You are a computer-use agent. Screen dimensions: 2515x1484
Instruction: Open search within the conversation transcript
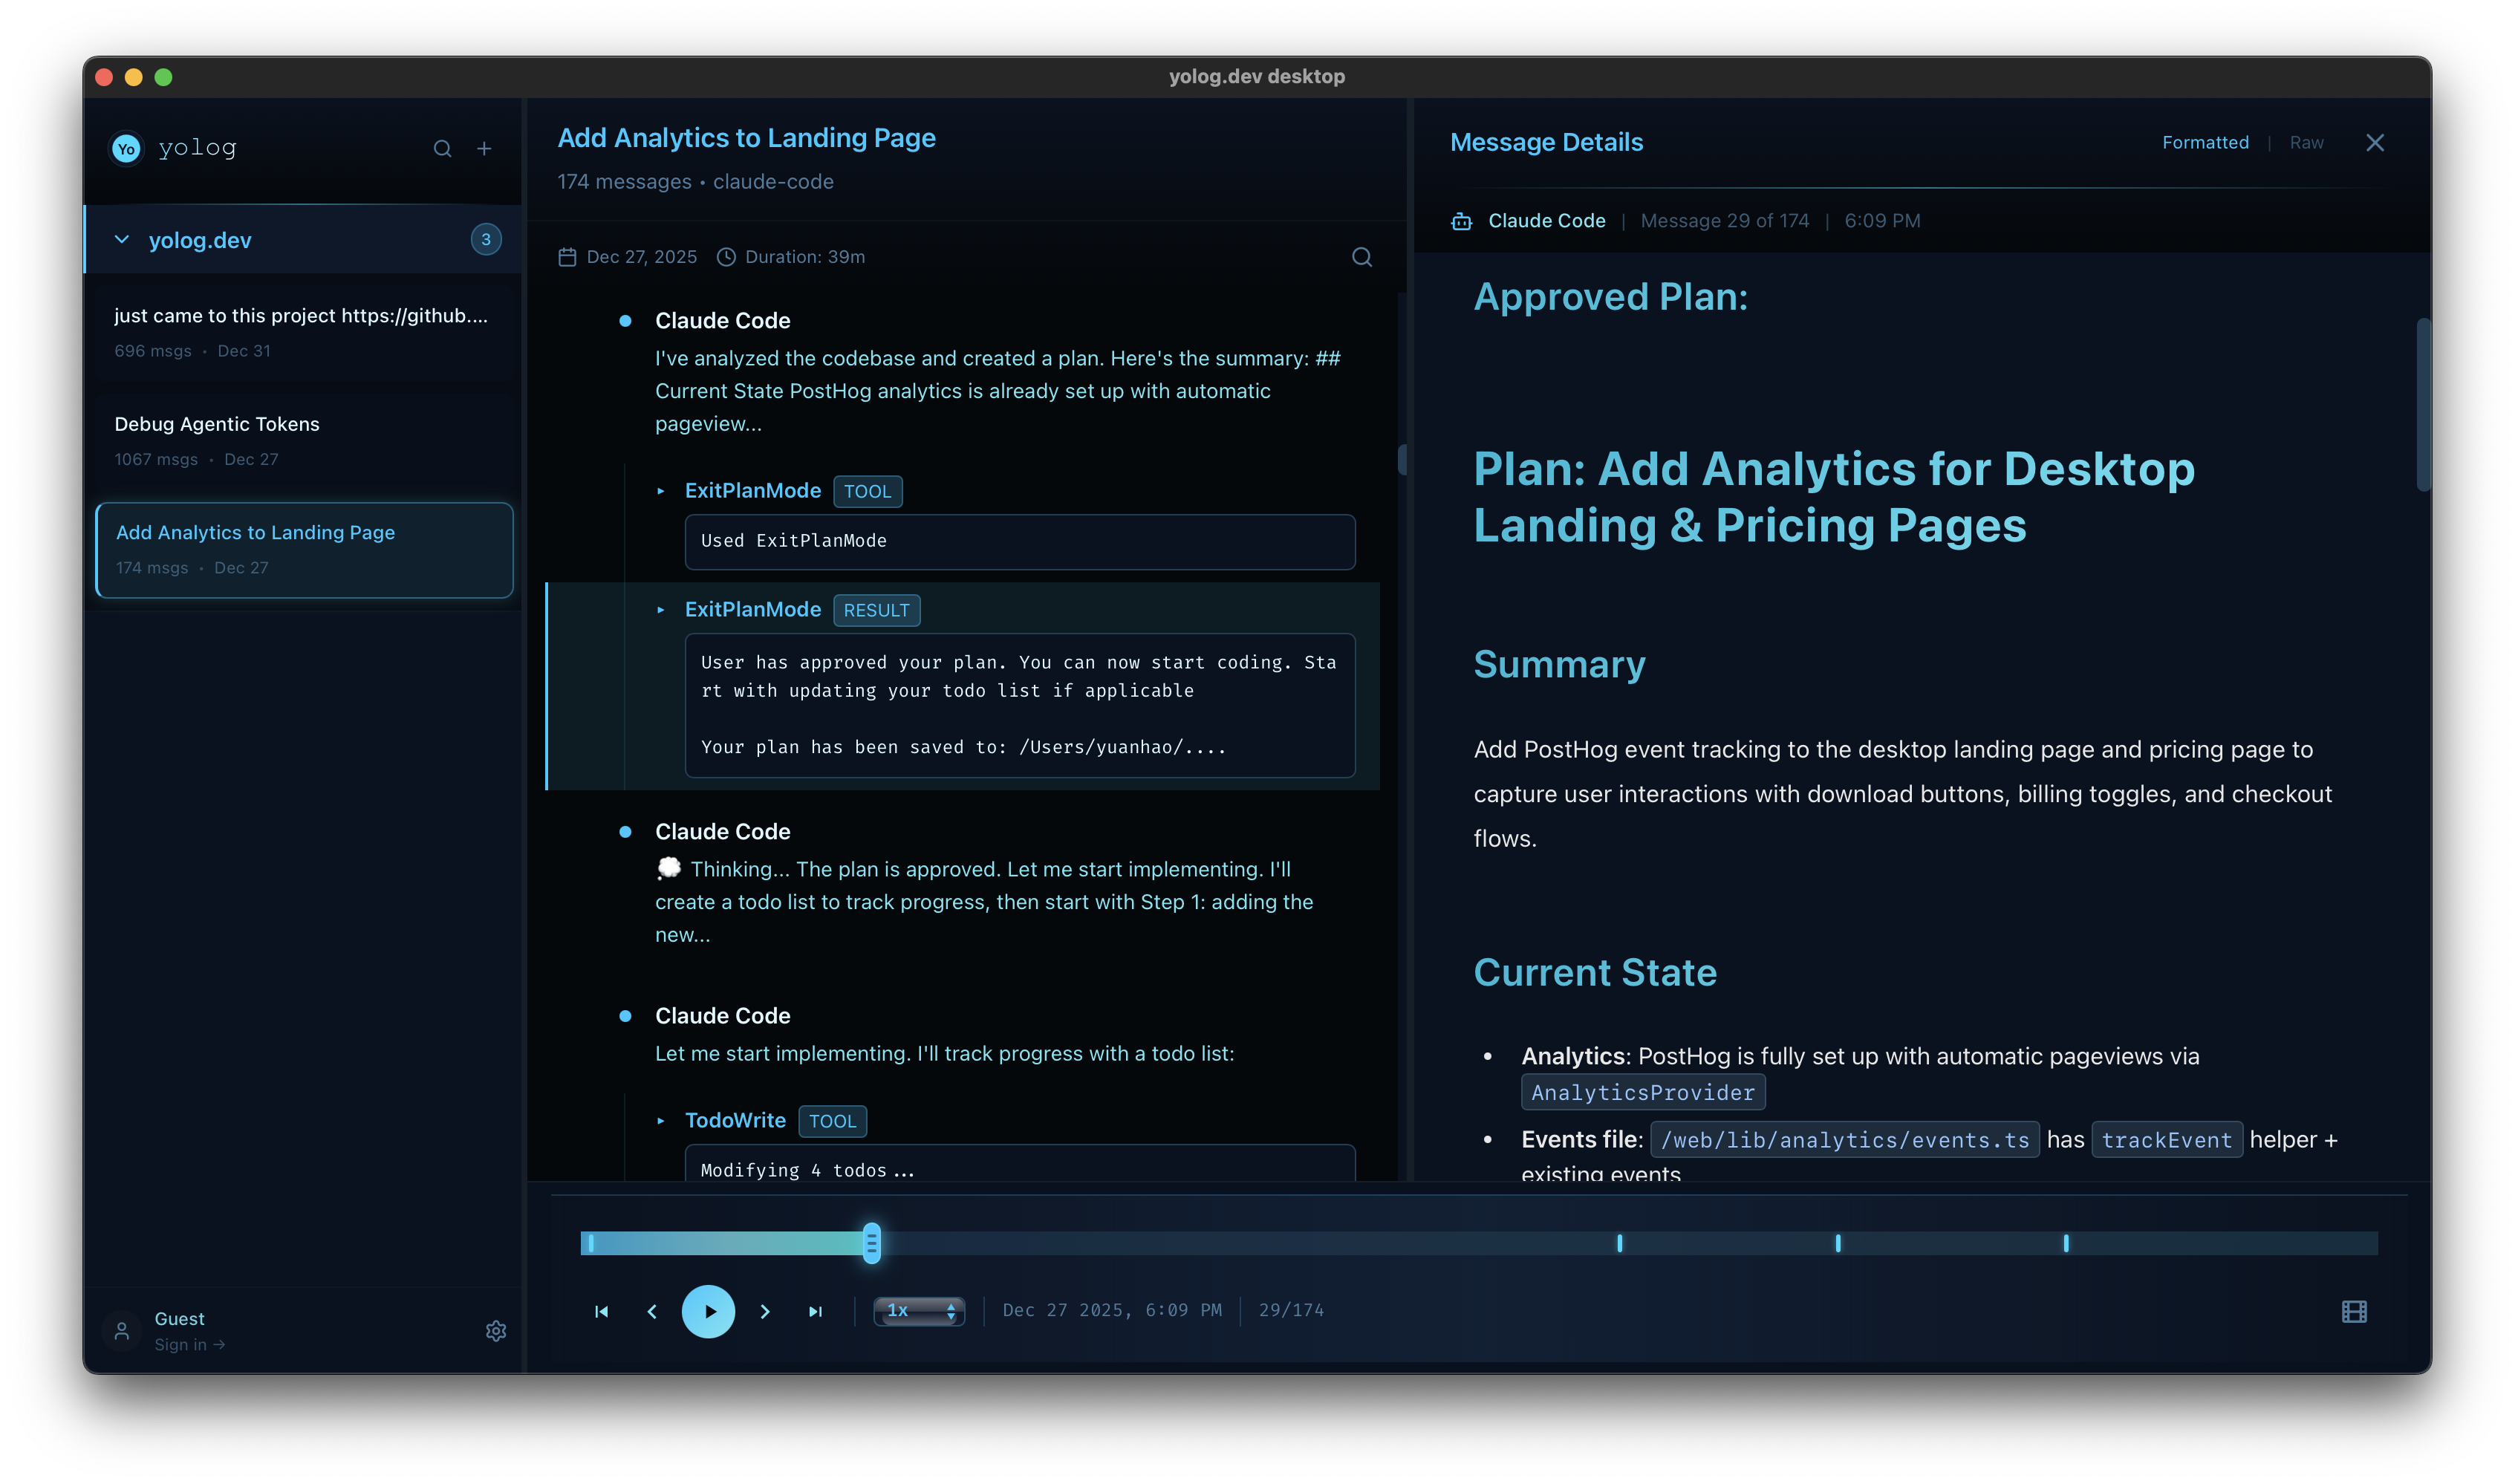[x=1362, y=256]
